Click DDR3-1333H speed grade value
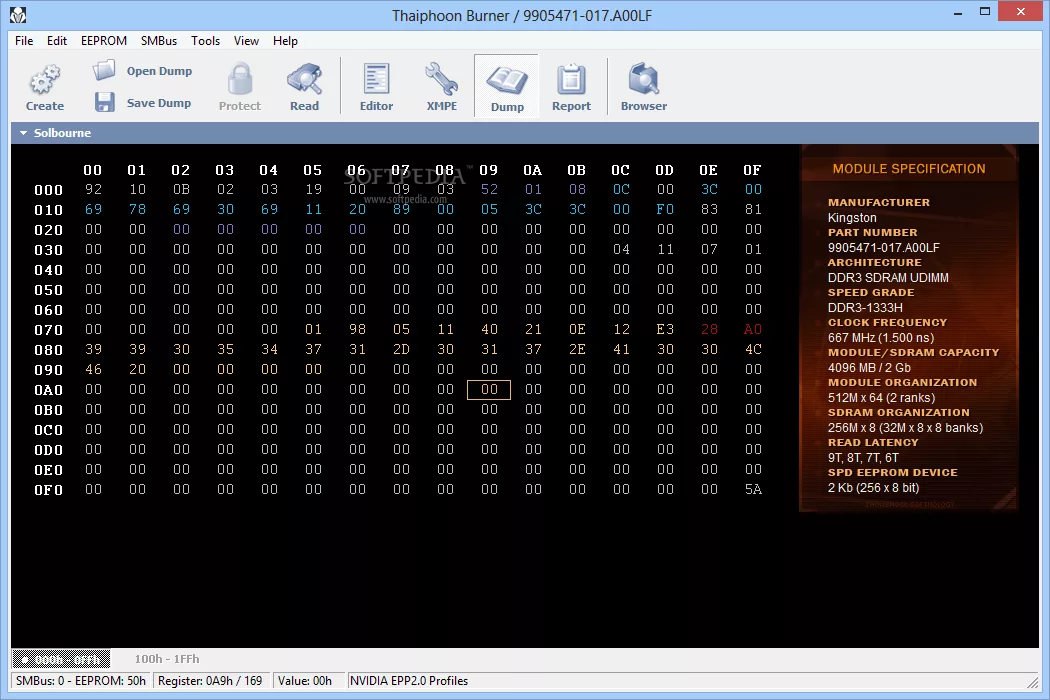1050x700 pixels. click(x=865, y=307)
